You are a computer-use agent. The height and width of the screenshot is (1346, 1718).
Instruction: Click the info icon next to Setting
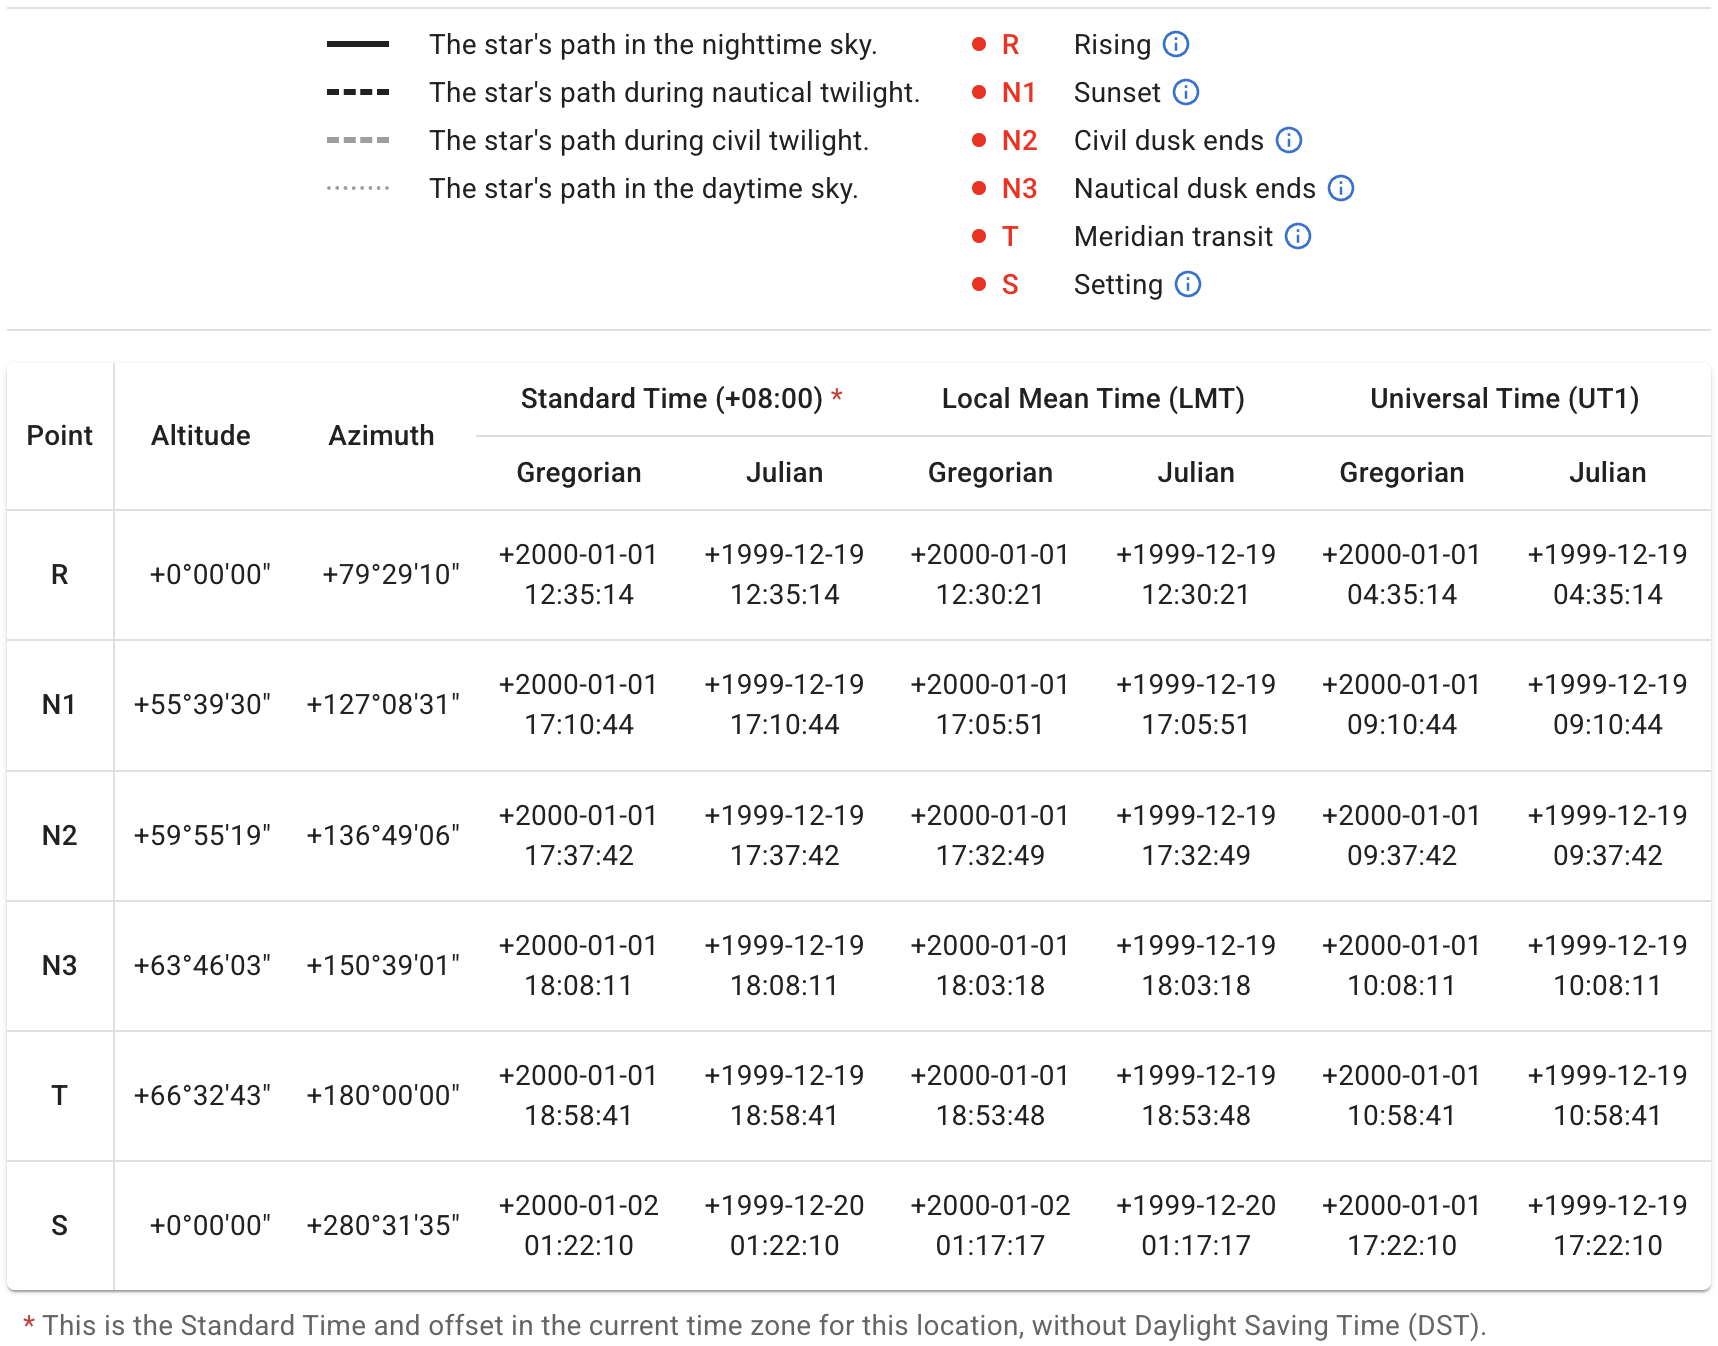1188,284
